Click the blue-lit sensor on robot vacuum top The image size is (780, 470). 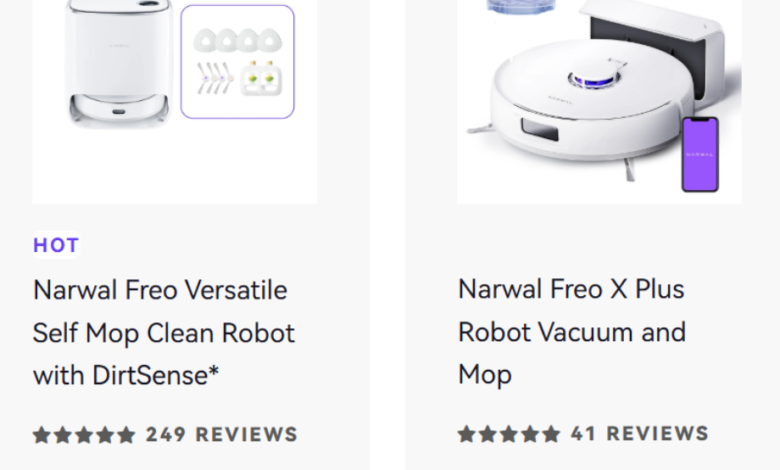tap(589, 80)
